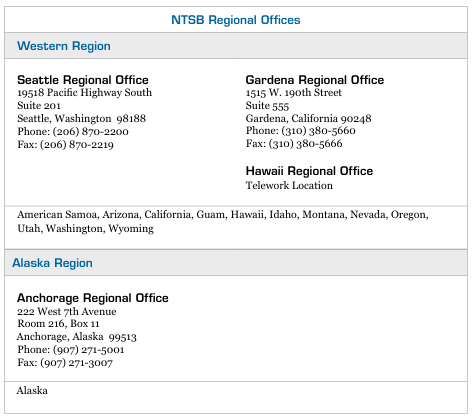Click Seattle fax number (206) 870-2219
472x418 pixels.
tap(77, 145)
